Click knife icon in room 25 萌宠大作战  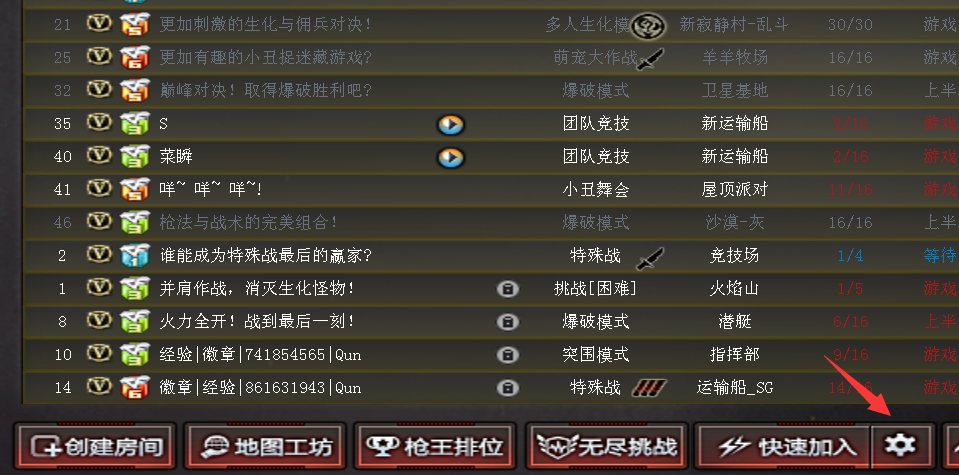pos(650,59)
